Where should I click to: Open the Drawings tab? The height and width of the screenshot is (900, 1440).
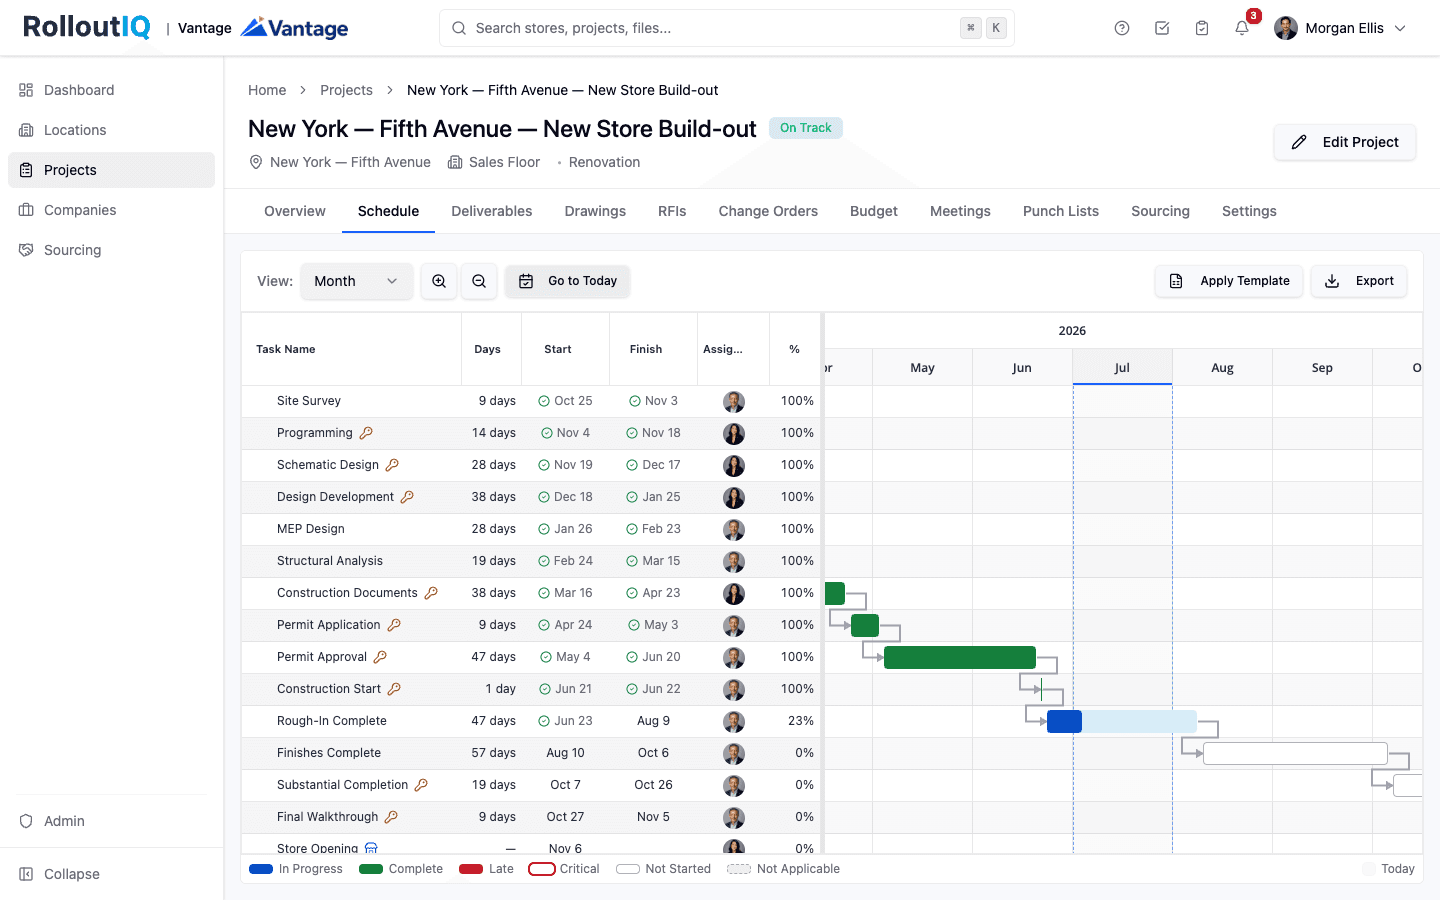tap(595, 211)
